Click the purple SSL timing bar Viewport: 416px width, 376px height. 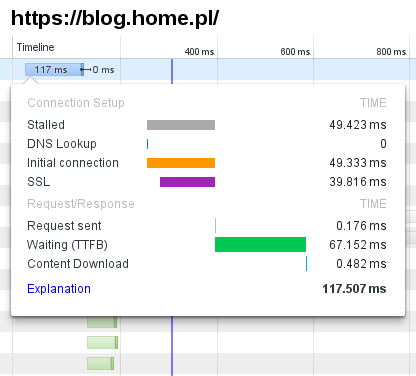coord(187,182)
